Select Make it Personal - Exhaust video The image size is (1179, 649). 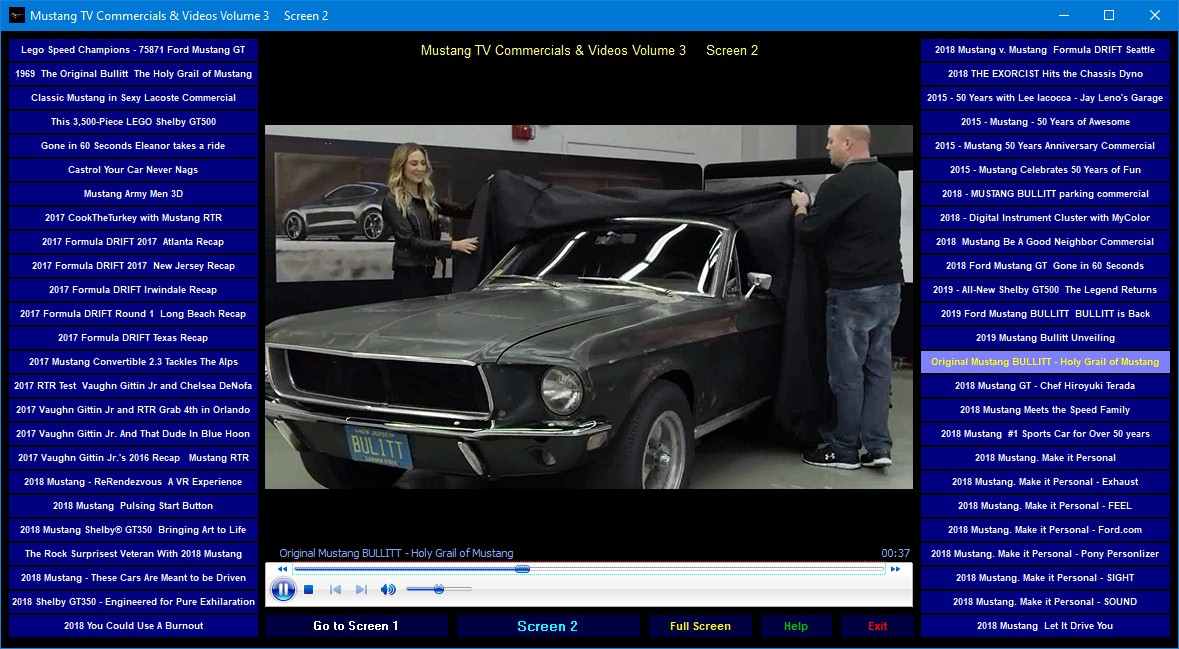pyautogui.click(x=1045, y=482)
